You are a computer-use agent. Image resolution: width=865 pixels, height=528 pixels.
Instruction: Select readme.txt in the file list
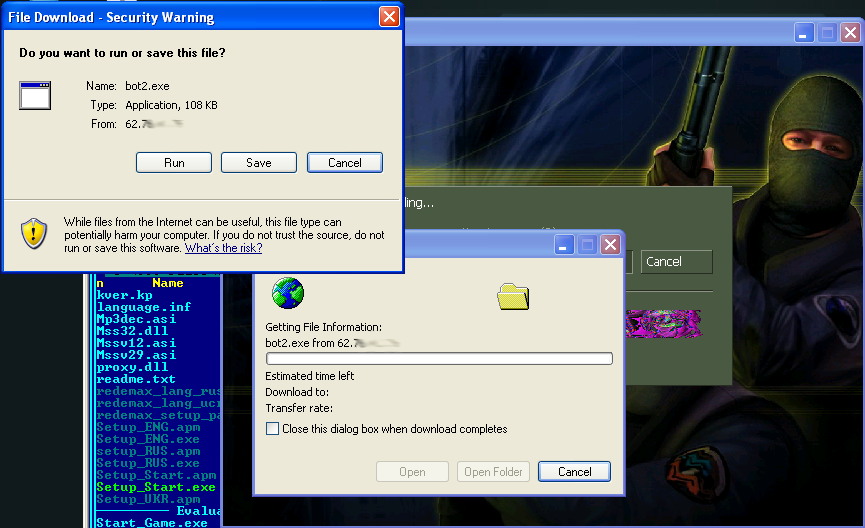136,380
